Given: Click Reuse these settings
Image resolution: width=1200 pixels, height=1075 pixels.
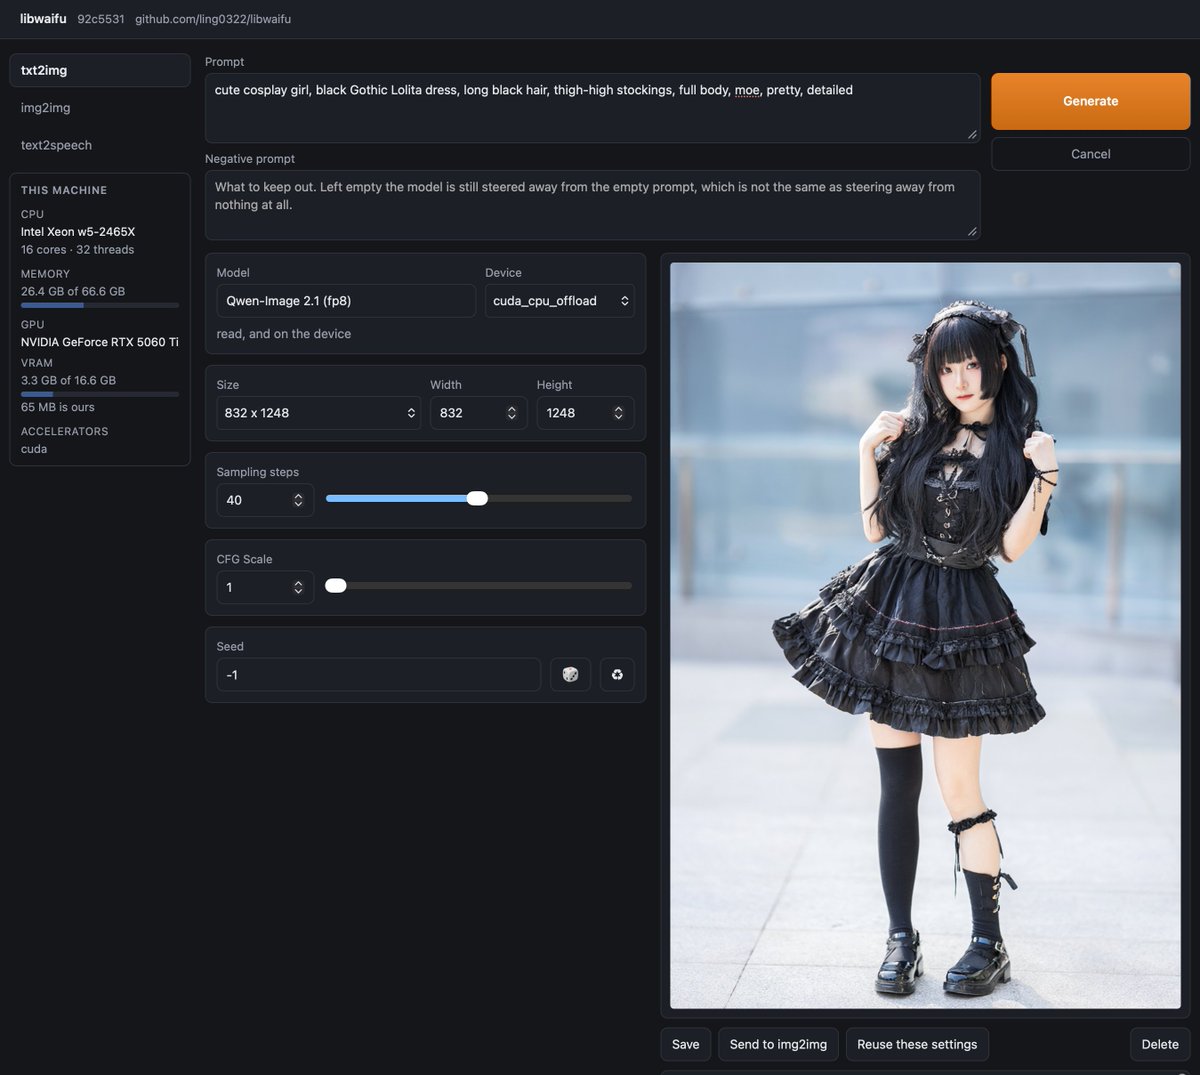Looking at the screenshot, I should (917, 1044).
